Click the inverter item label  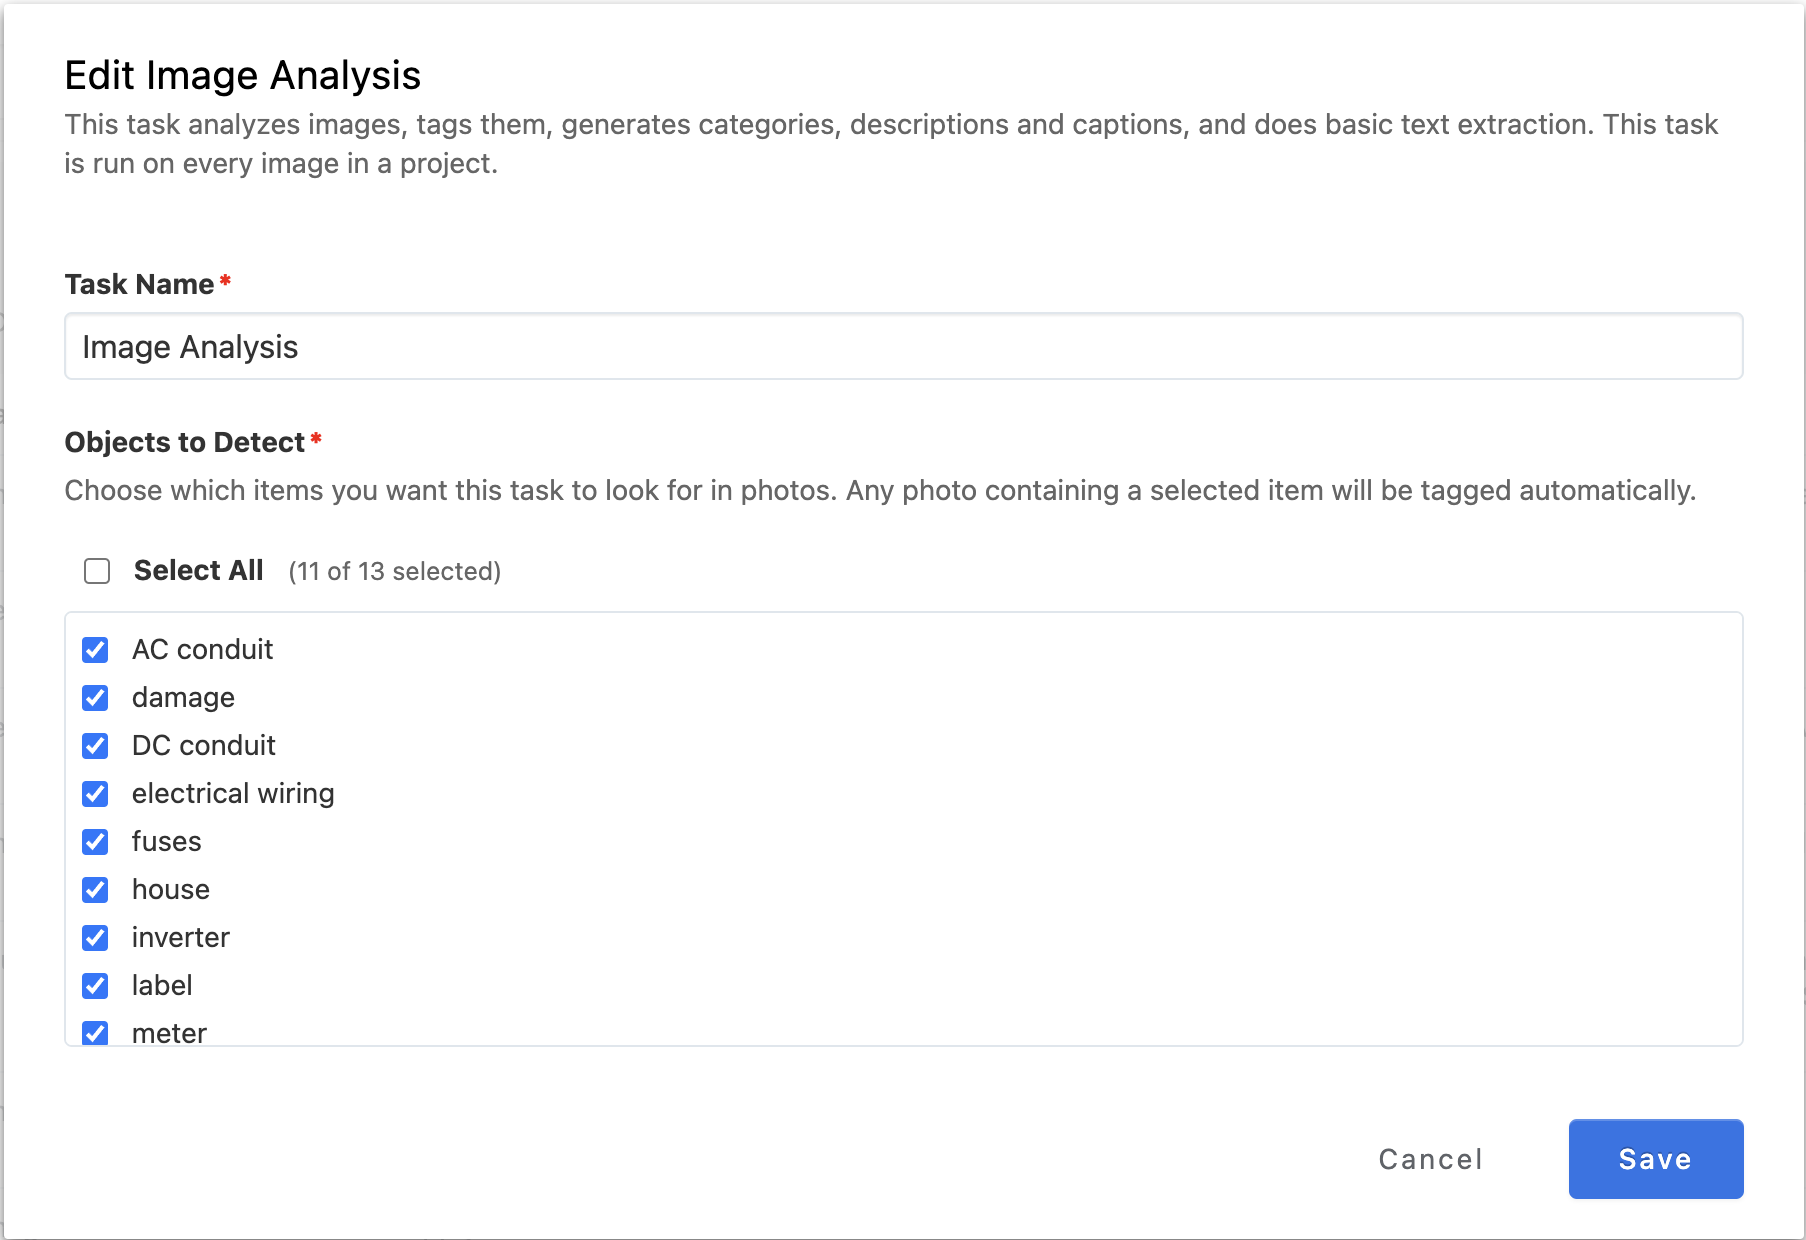180,938
